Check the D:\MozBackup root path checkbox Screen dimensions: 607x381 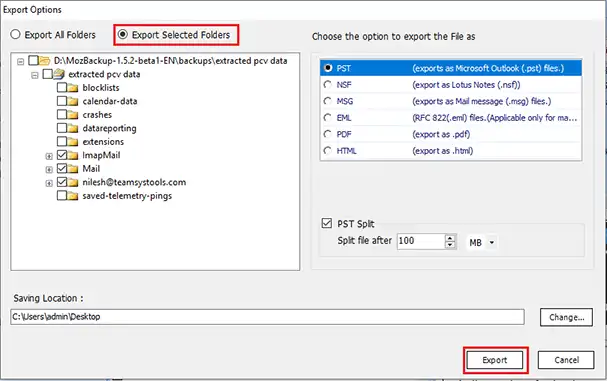[33, 60]
